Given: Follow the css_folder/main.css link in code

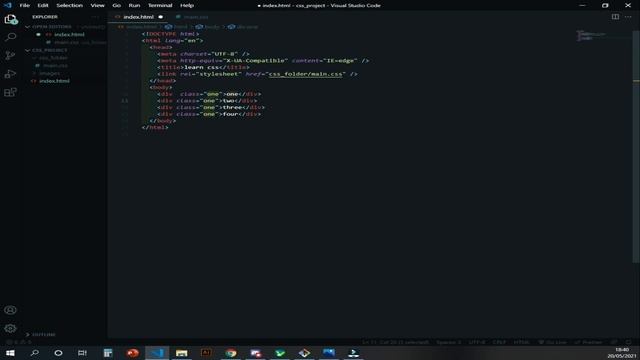Looking at the screenshot, I should tap(305, 74).
